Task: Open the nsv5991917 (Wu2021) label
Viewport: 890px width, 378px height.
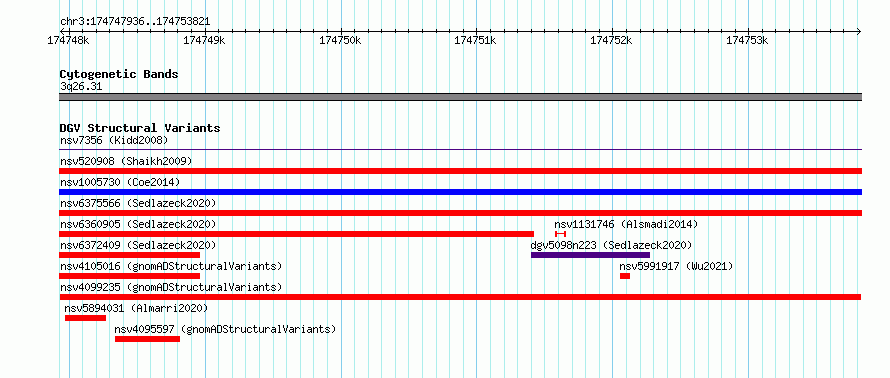Action: [676, 266]
